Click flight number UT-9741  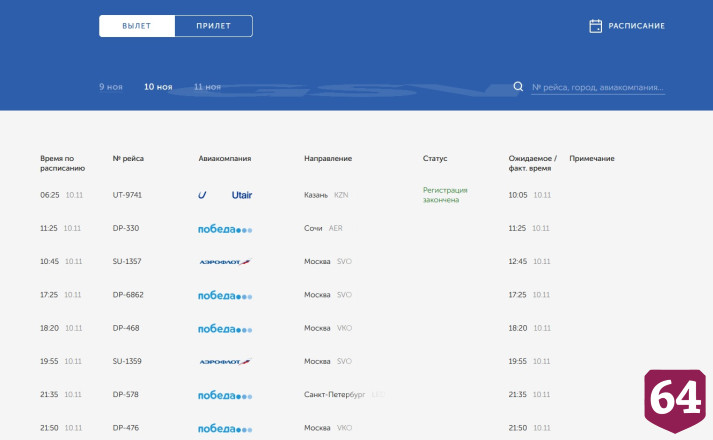[x=127, y=195]
